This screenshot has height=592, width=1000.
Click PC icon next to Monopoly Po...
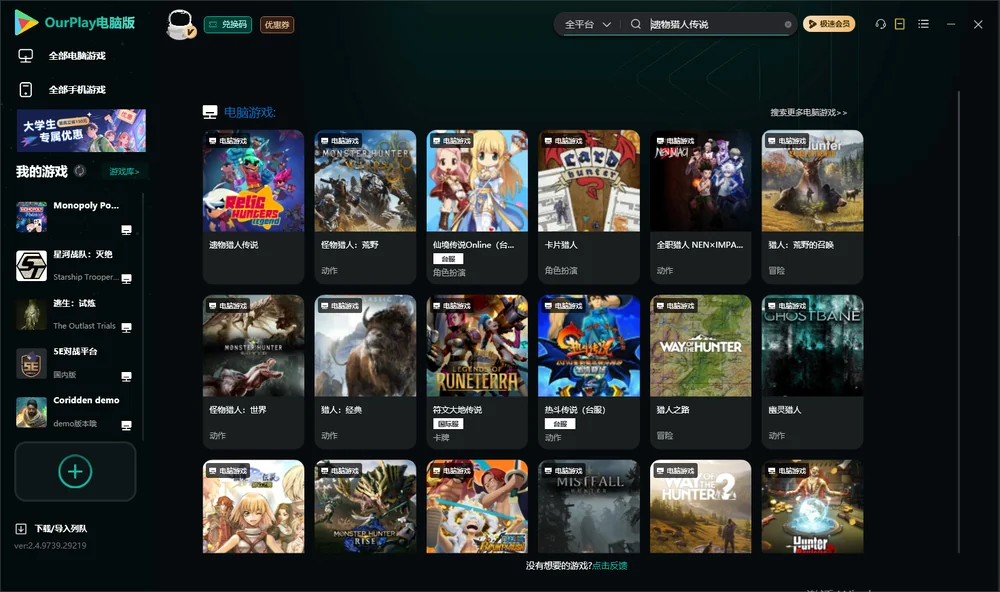tap(126, 230)
